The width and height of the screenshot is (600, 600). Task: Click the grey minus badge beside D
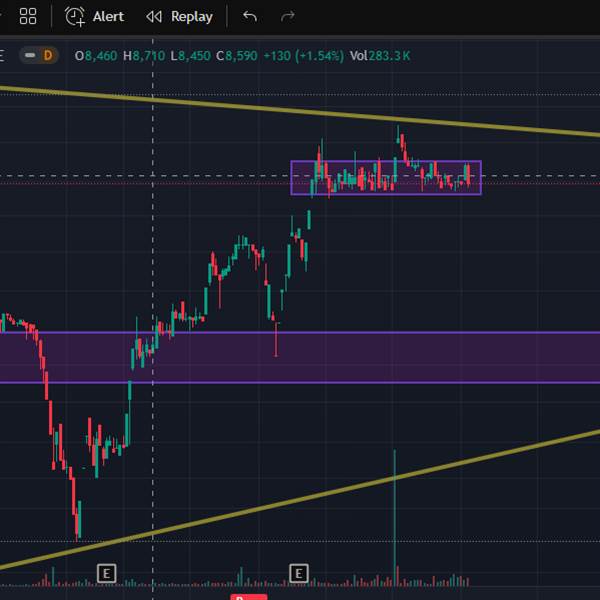tap(30, 55)
